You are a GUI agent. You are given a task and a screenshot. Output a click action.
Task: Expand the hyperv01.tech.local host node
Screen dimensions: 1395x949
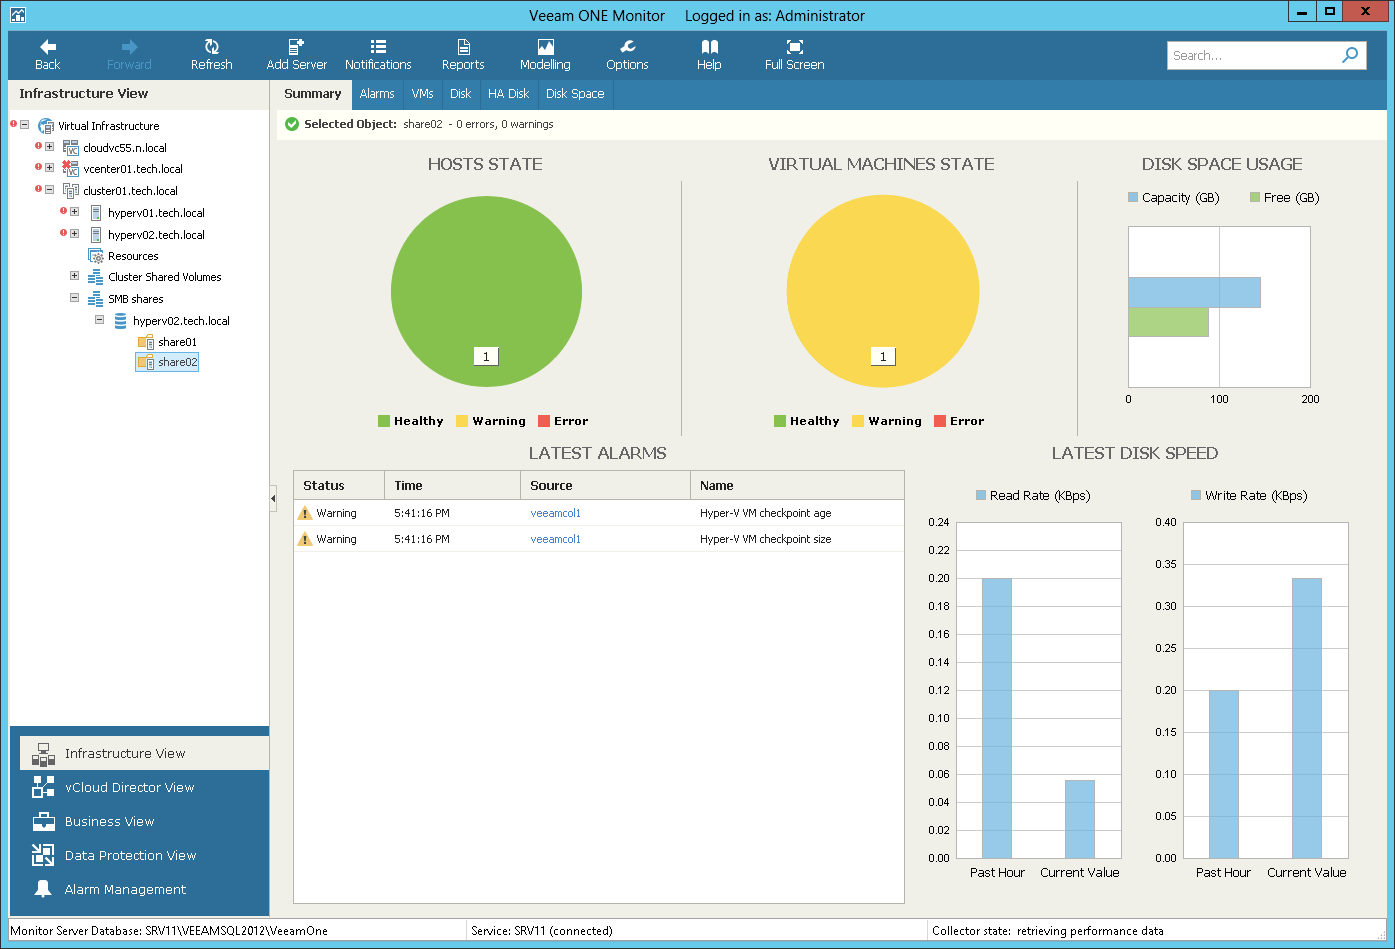tap(75, 212)
